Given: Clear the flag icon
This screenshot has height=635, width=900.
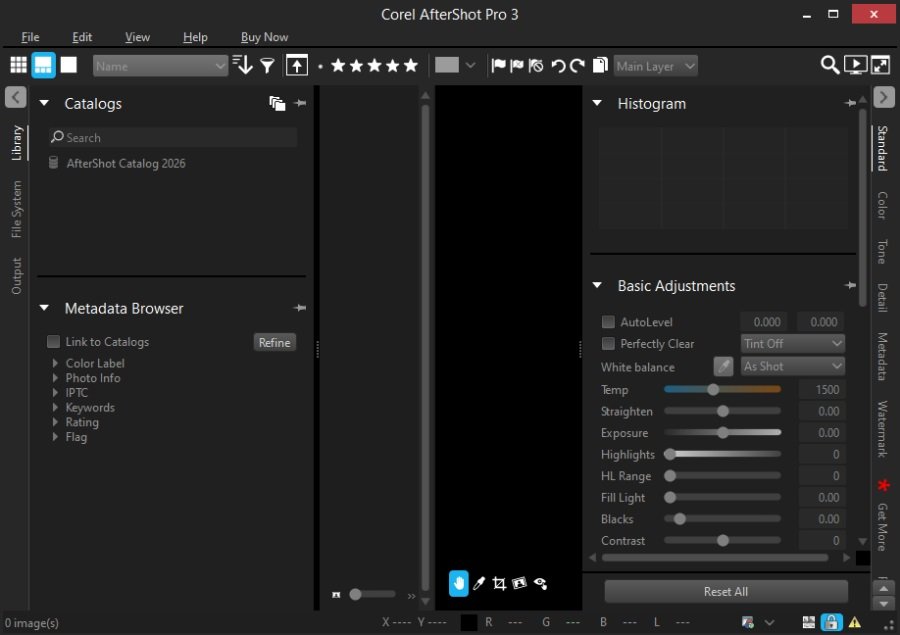Looking at the screenshot, I should tap(536, 65).
